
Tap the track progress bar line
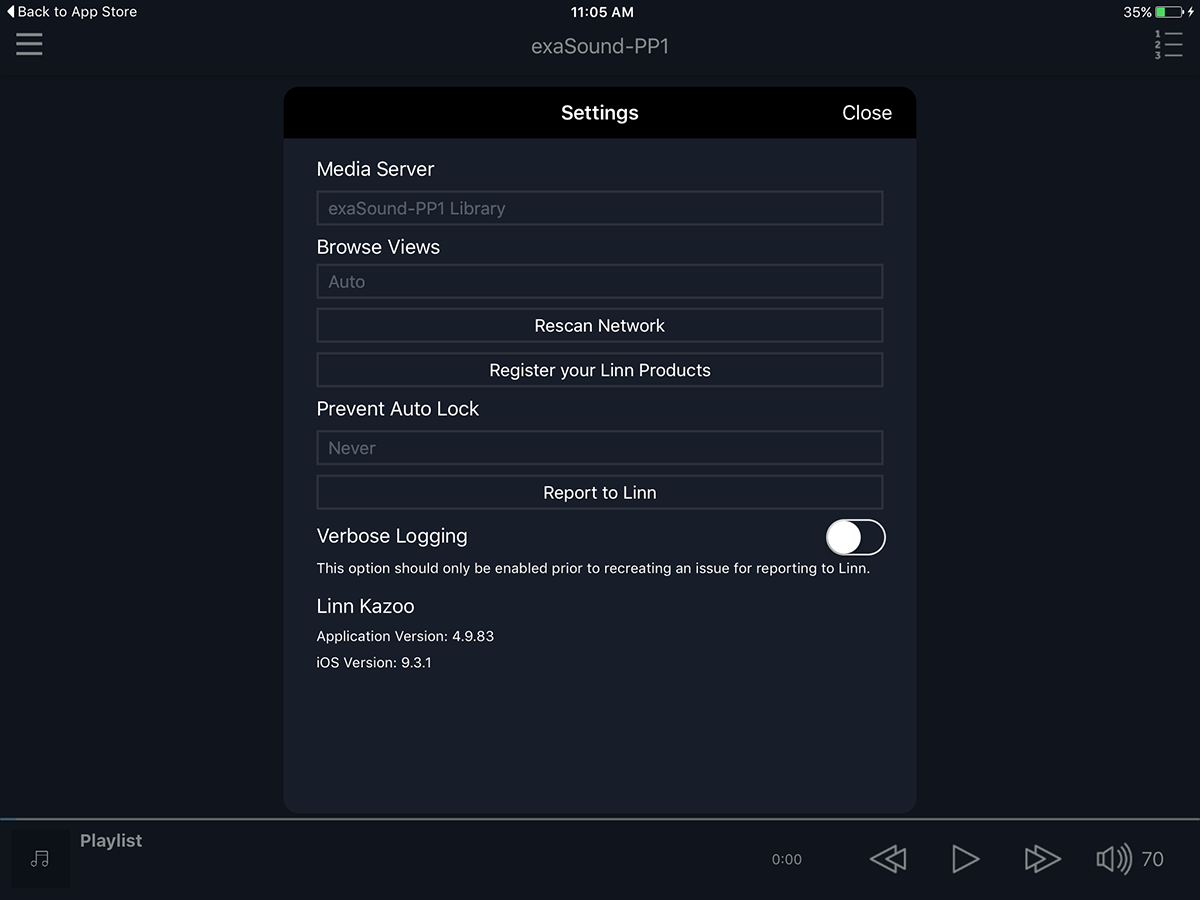[600, 819]
